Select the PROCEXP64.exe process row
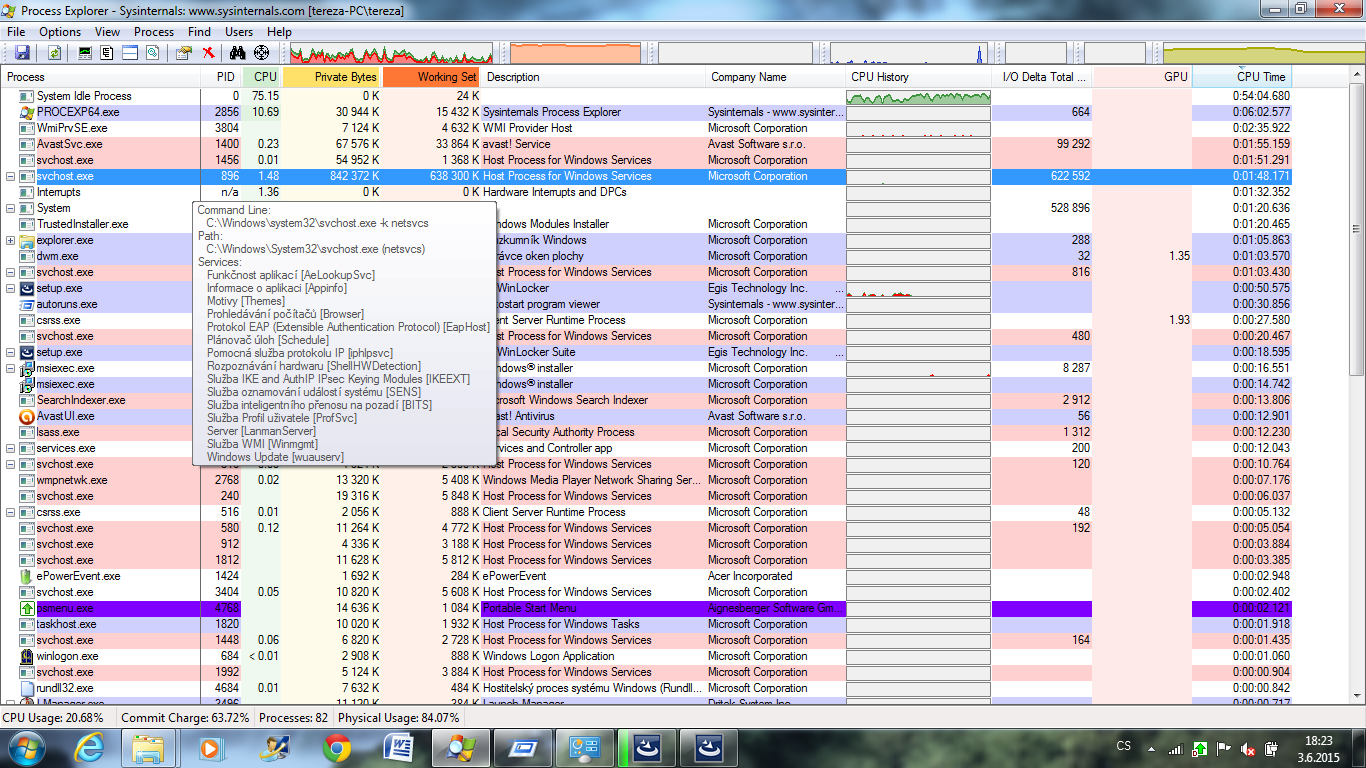Screen dimensions: 1366x768 click(x=78, y=112)
